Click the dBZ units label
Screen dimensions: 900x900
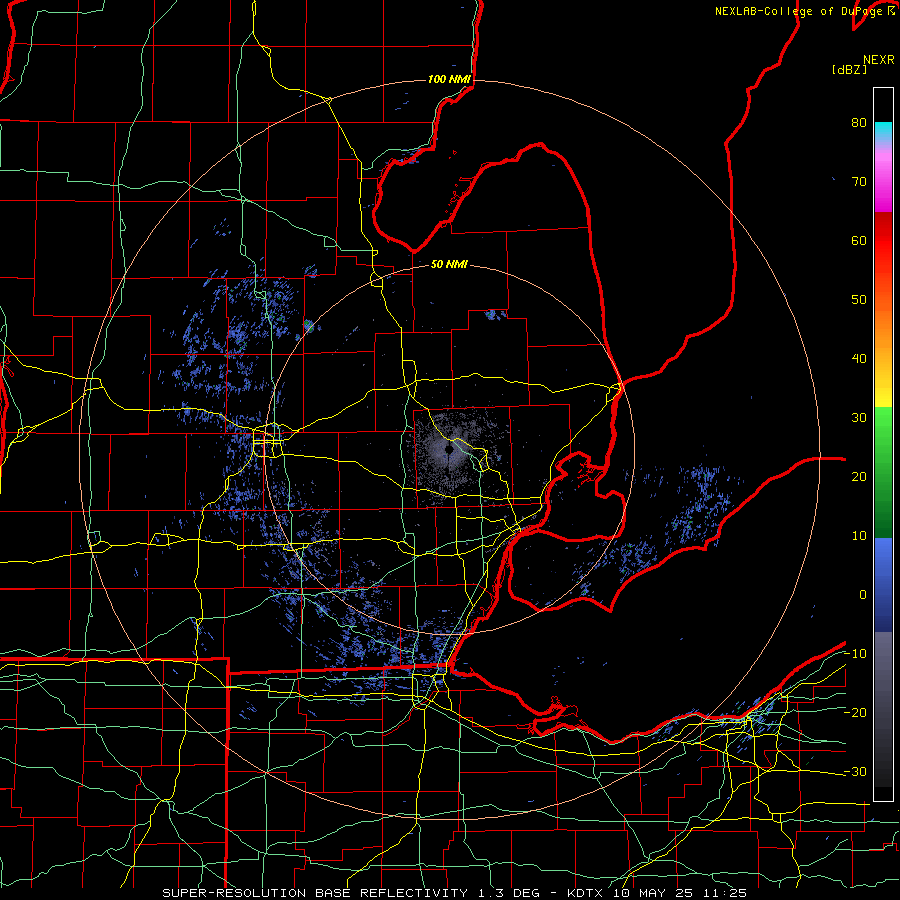coord(849,69)
